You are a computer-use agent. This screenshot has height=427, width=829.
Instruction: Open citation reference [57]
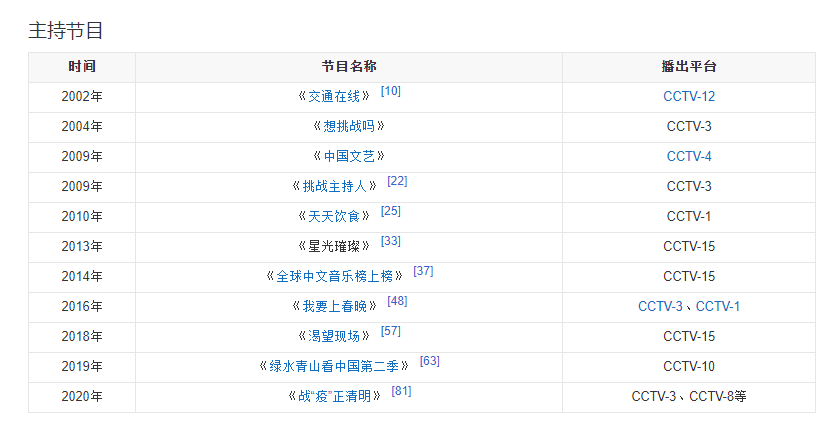click(391, 331)
